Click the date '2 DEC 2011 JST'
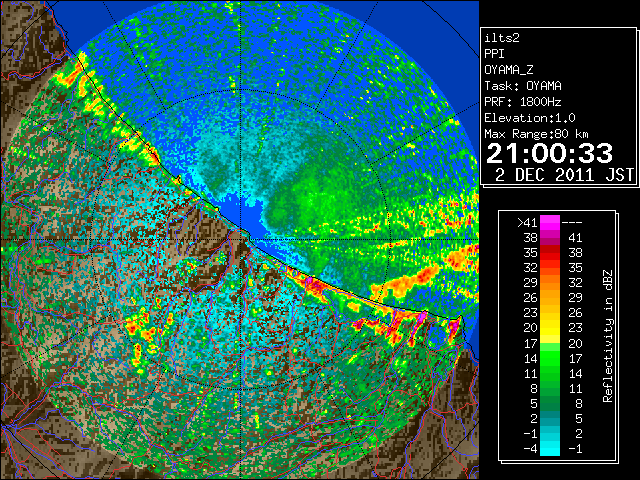The width and height of the screenshot is (640, 480). tap(564, 175)
